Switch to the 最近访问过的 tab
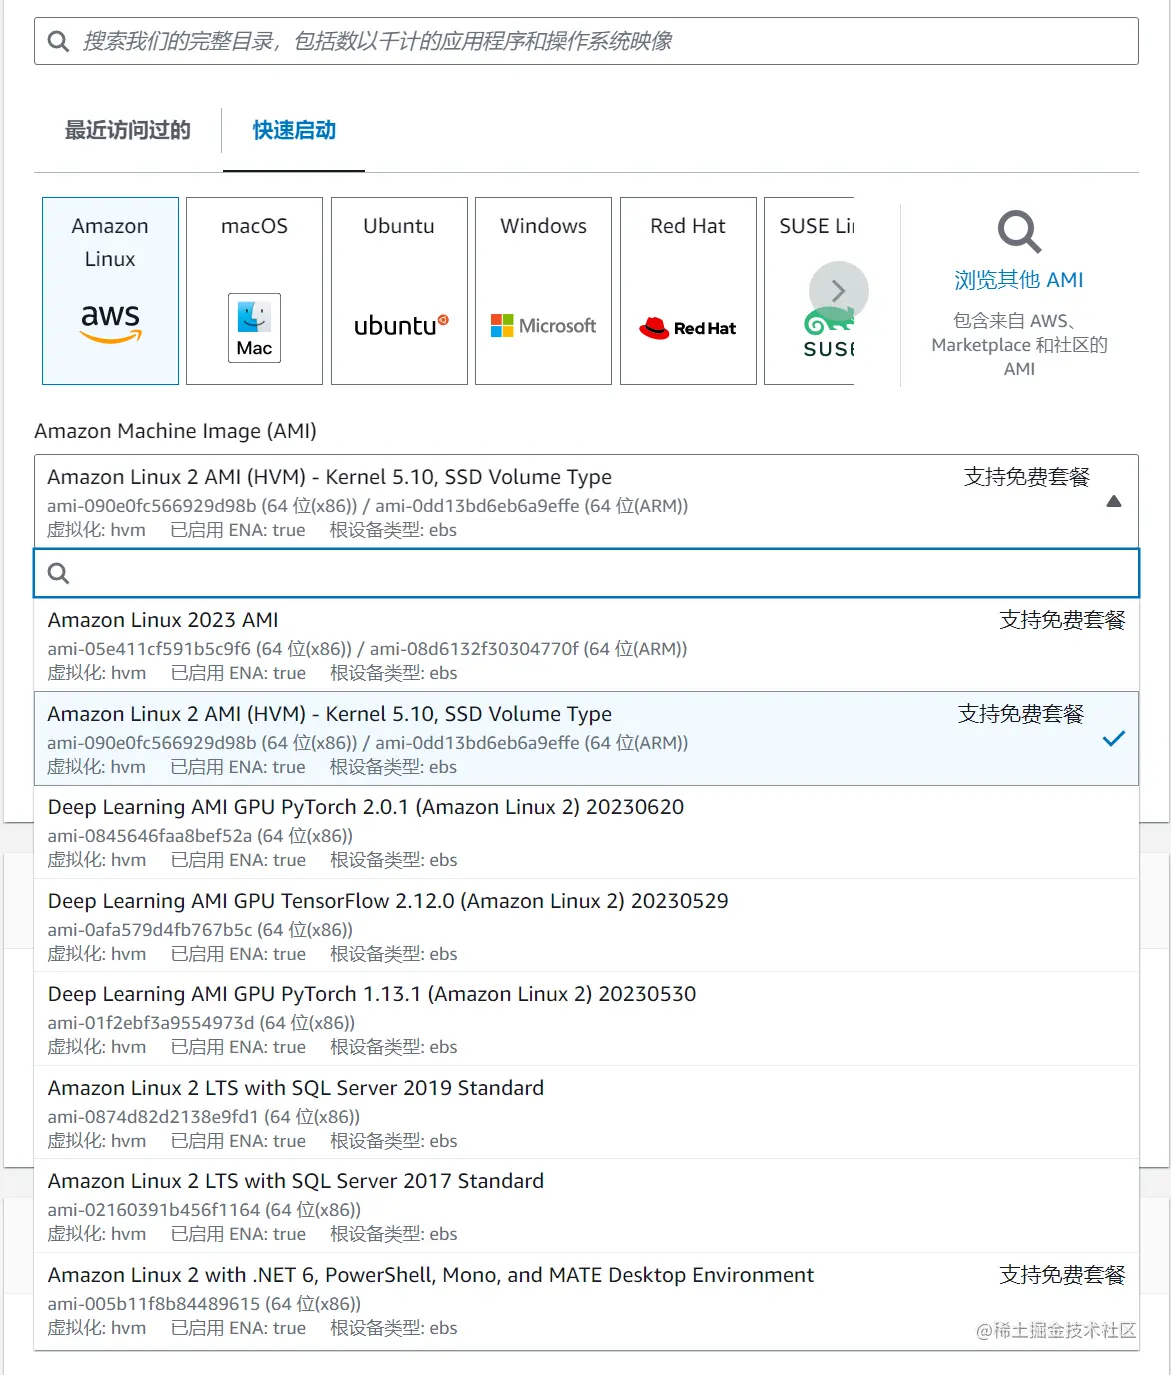1171x1375 pixels. click(127, 130)
